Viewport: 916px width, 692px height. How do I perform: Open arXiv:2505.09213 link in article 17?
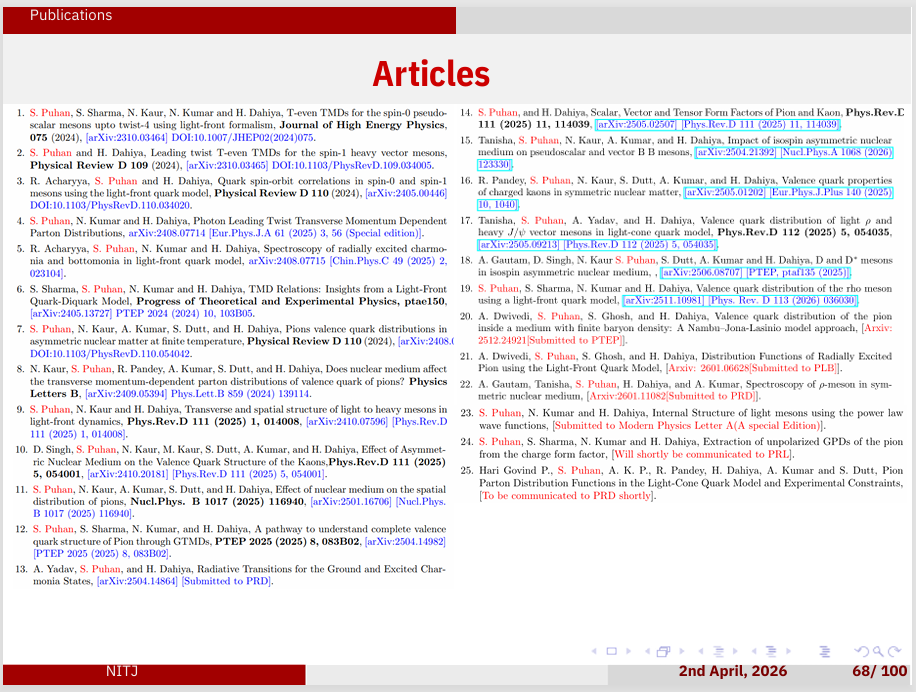[519, 244]
